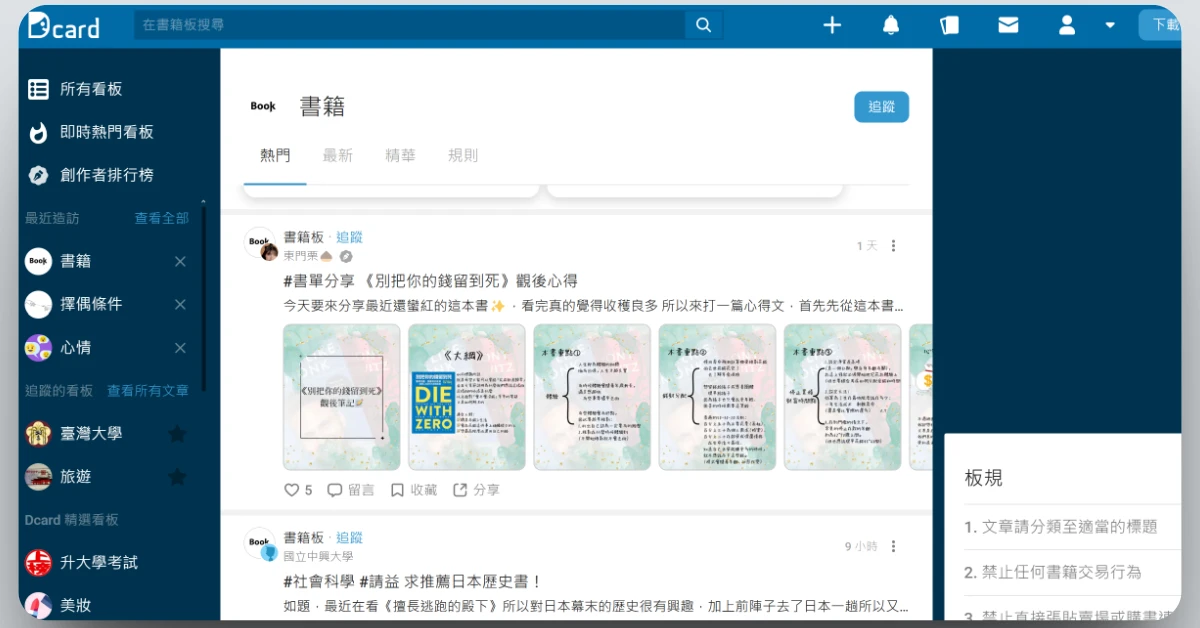Image resolution: width=1200 pixels, height=628 pixels.
Task: Open the 求推薦日本歷史書 post title
Action: point(412,581)
